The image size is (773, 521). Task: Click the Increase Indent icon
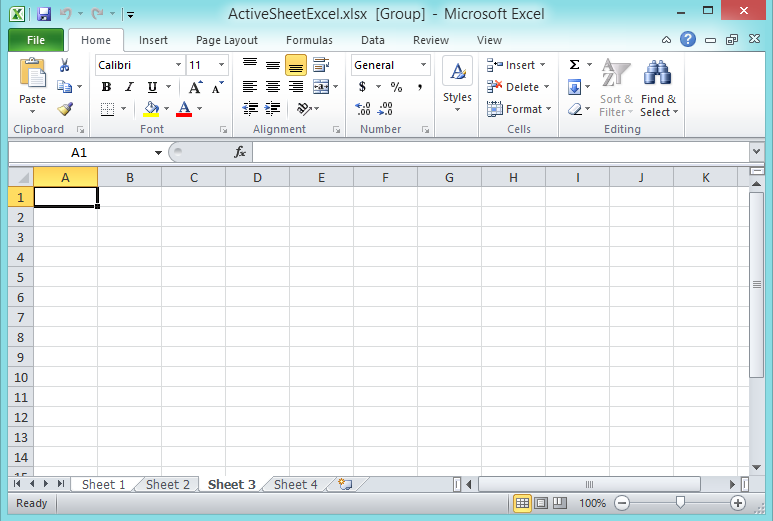coord(272,108)
